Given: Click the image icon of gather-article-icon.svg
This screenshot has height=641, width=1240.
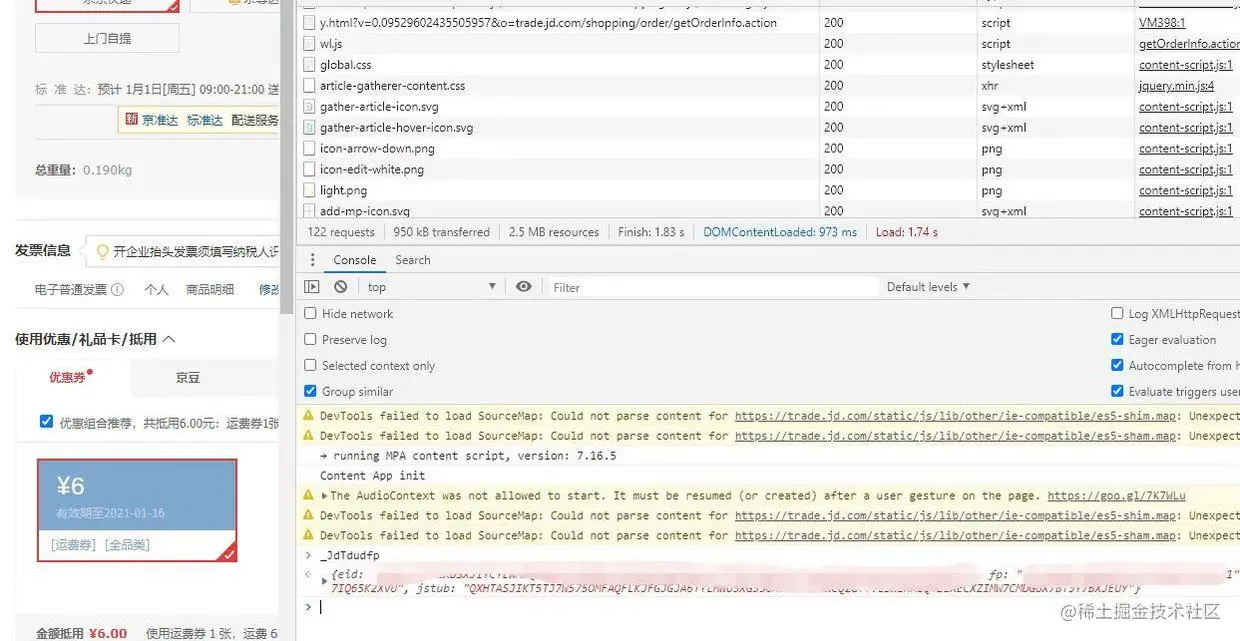Looking at the screenshot, I should pyautogui.click(x=310, y=107).
